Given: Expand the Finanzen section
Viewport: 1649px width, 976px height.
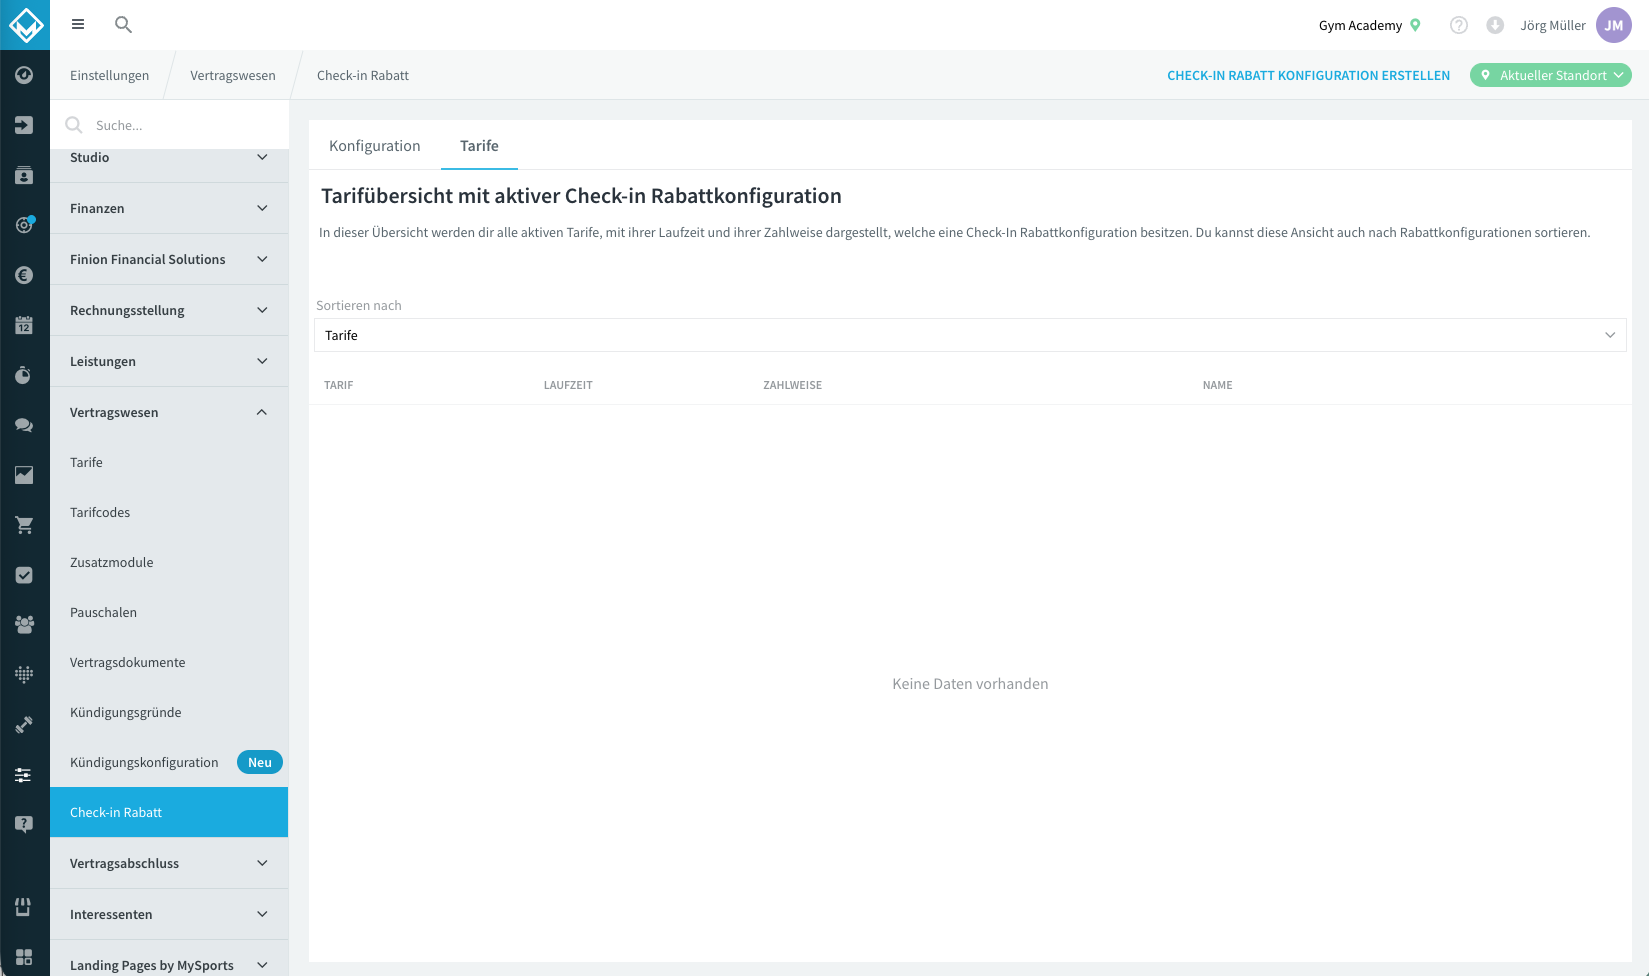Looking at the screenshot, I should pyautogui.click(x=169, y=208).
